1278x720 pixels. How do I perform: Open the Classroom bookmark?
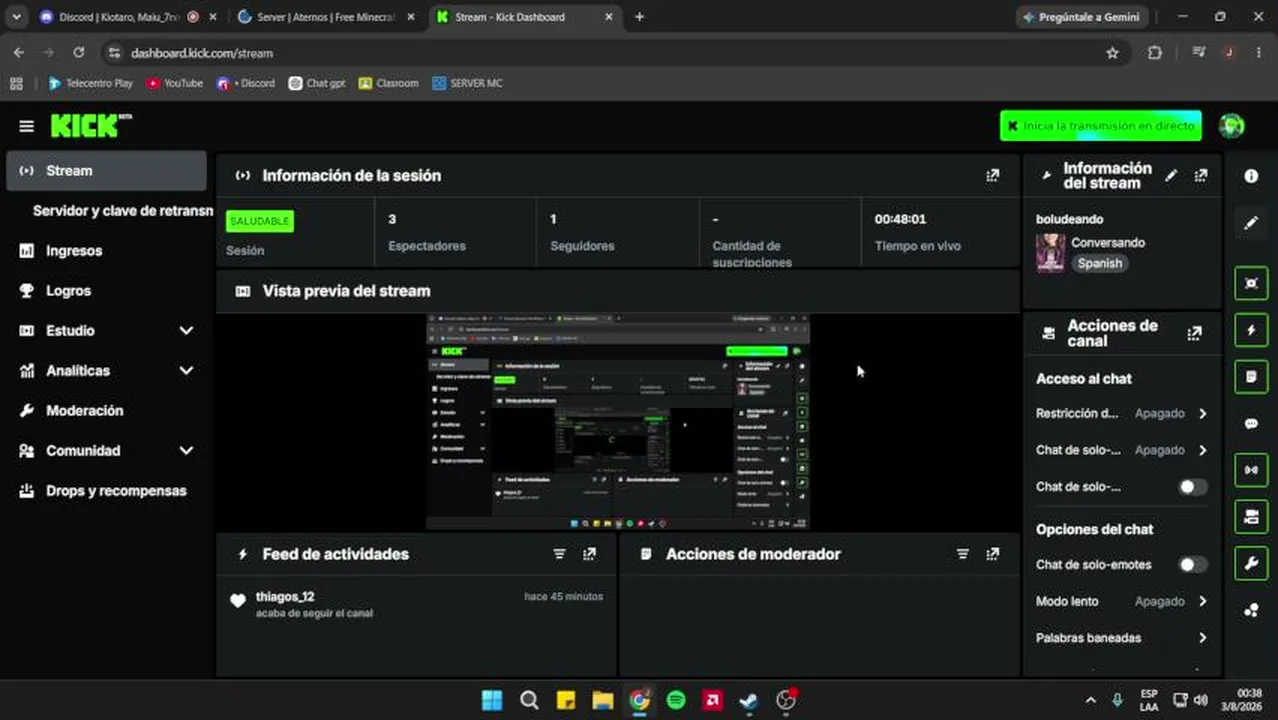tap(388, 83)
